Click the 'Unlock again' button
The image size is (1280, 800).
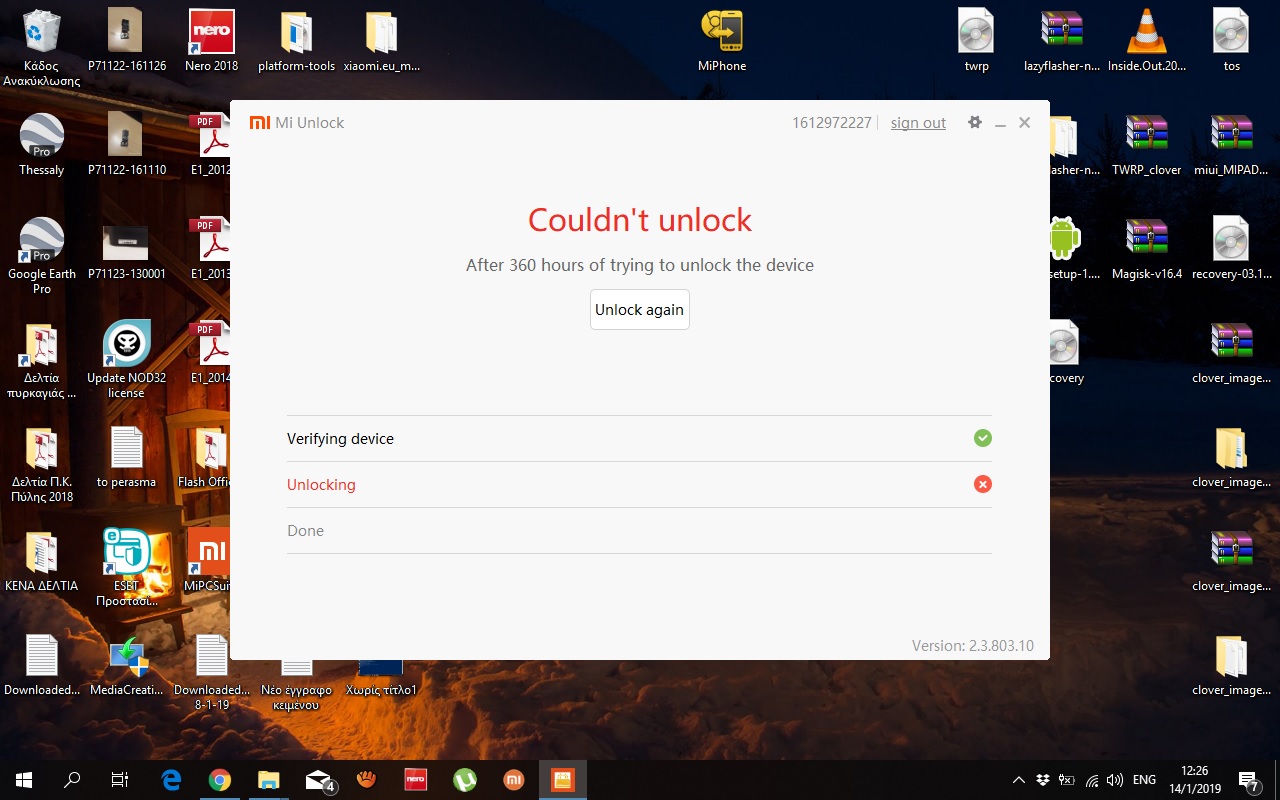(640, 310)
